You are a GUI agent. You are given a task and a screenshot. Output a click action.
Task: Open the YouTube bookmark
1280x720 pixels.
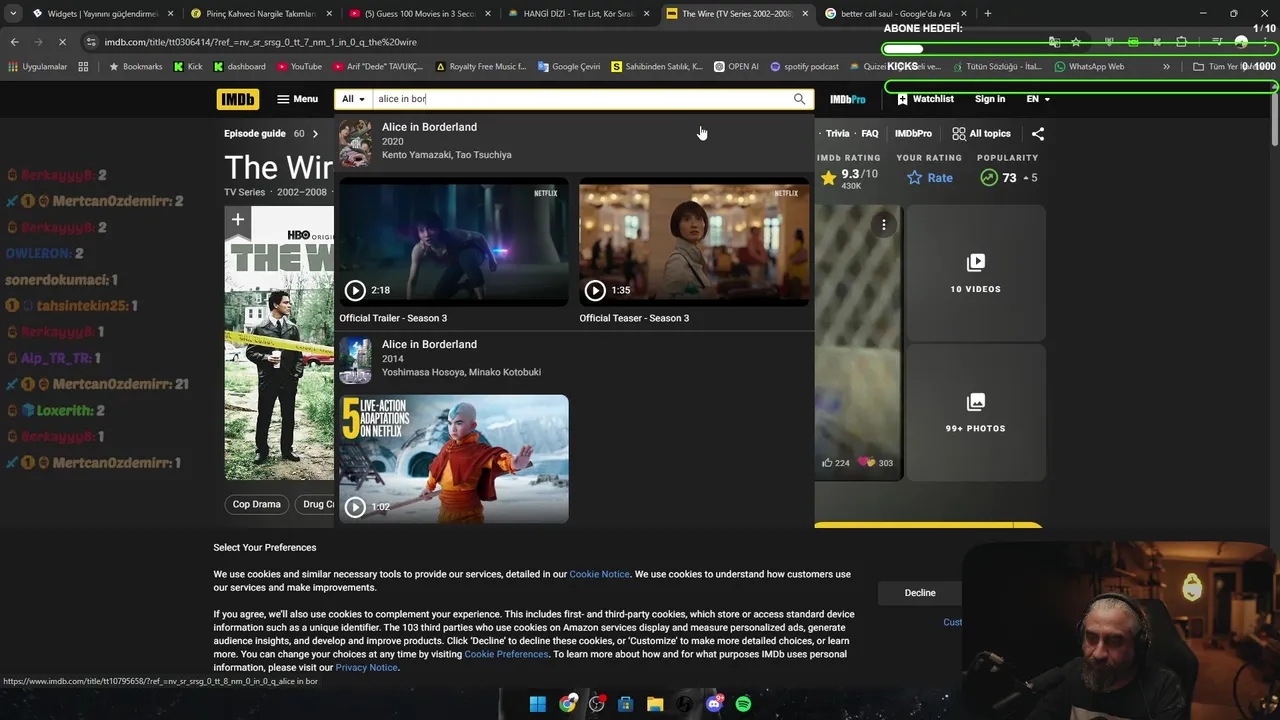coord(298,66)
